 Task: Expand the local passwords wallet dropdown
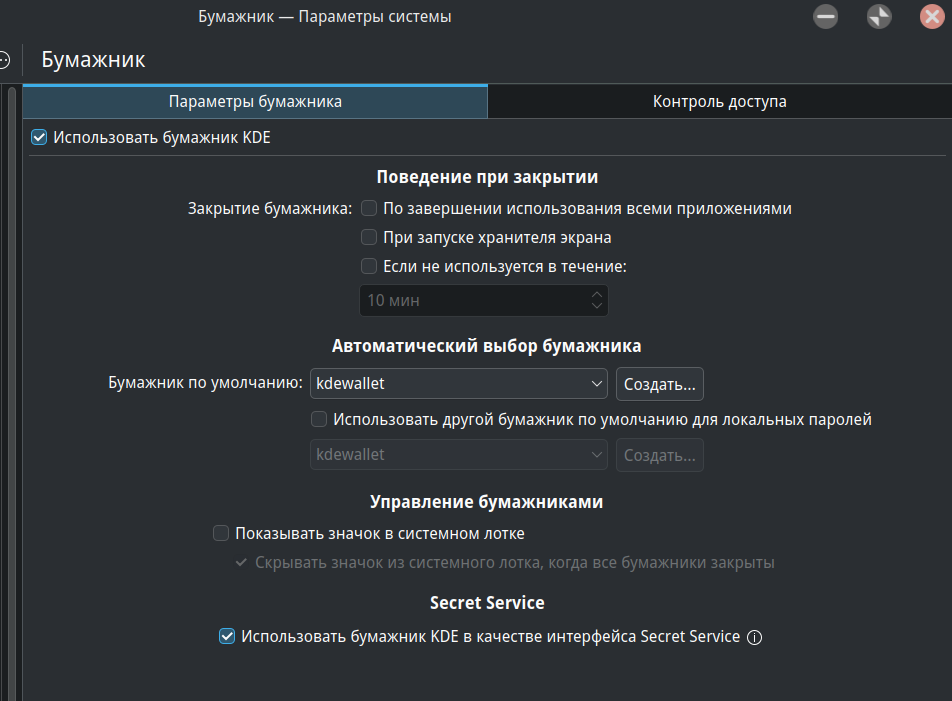click(x=458, y=455)
